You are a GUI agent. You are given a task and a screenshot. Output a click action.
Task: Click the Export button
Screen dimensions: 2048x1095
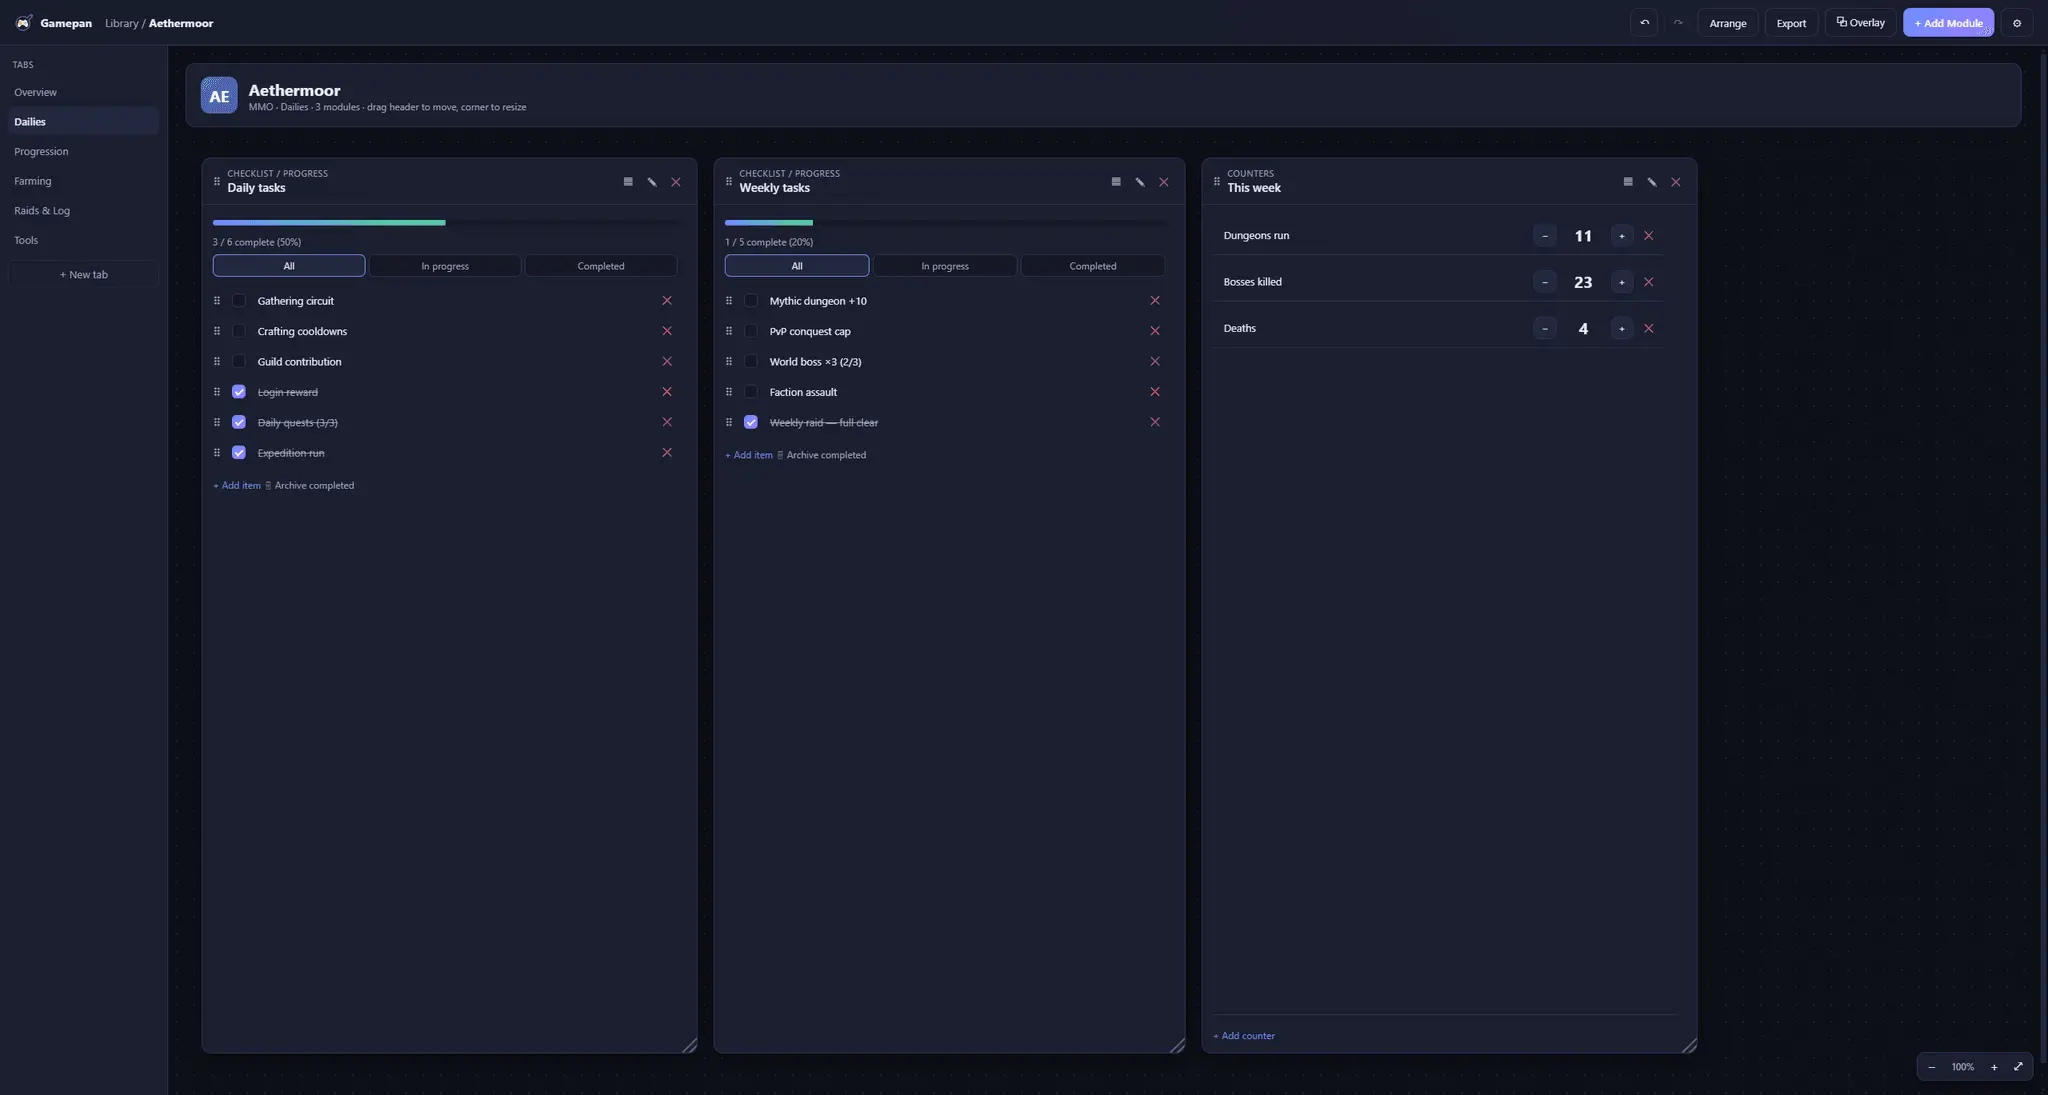[1791, 23]
